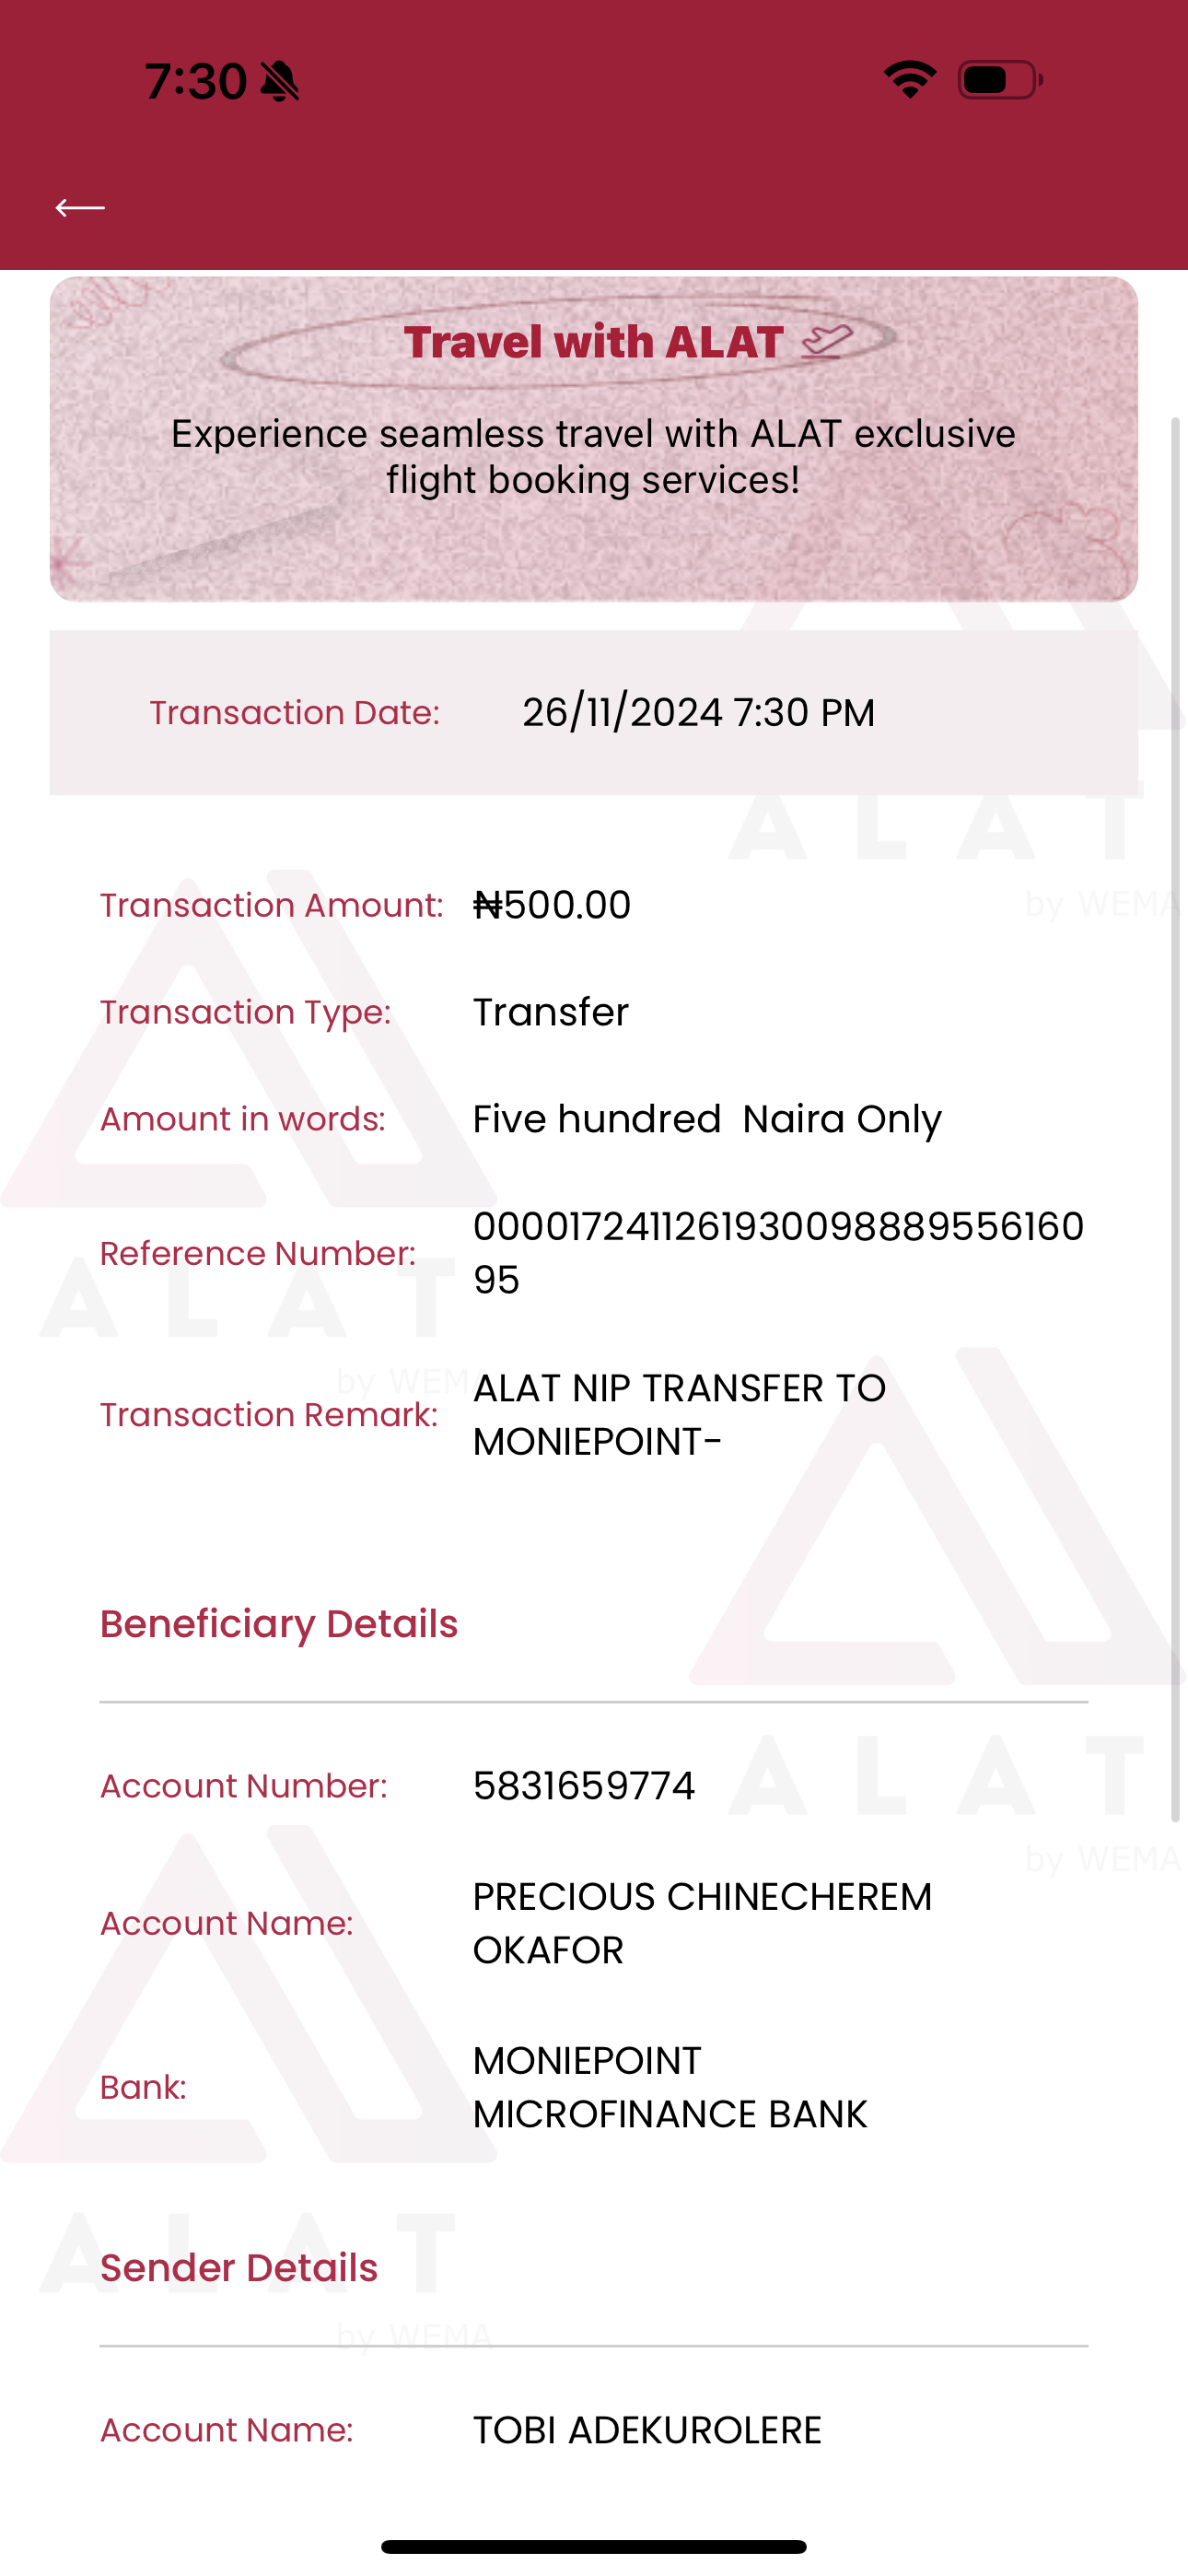Tap the MONIEPOINT MICROFINANCE BANK name
The height and width of the screenshot is (2576, 1188).
670,2086
